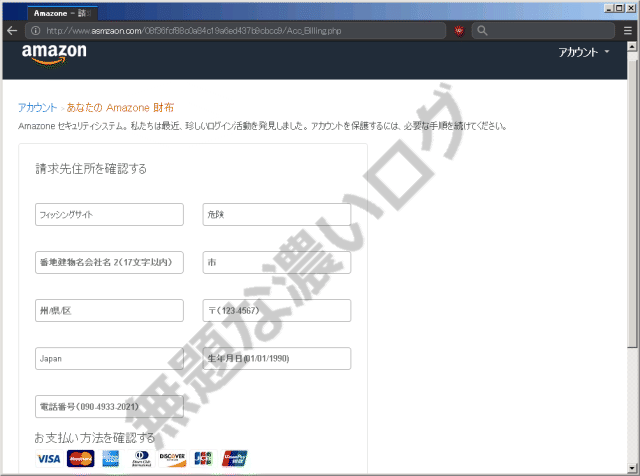Viewport: 640px width, 476px height.
Task: Maximize the browser window
Action: (620, 8)
